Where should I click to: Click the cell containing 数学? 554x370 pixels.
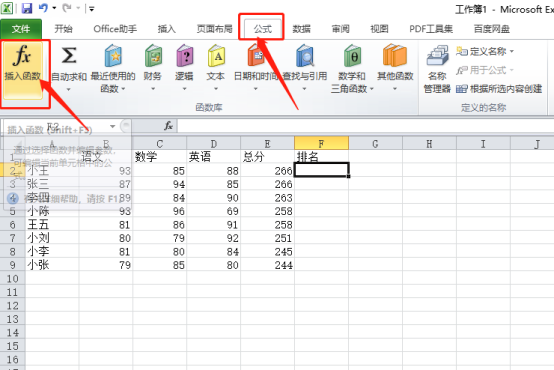[160, 157]
